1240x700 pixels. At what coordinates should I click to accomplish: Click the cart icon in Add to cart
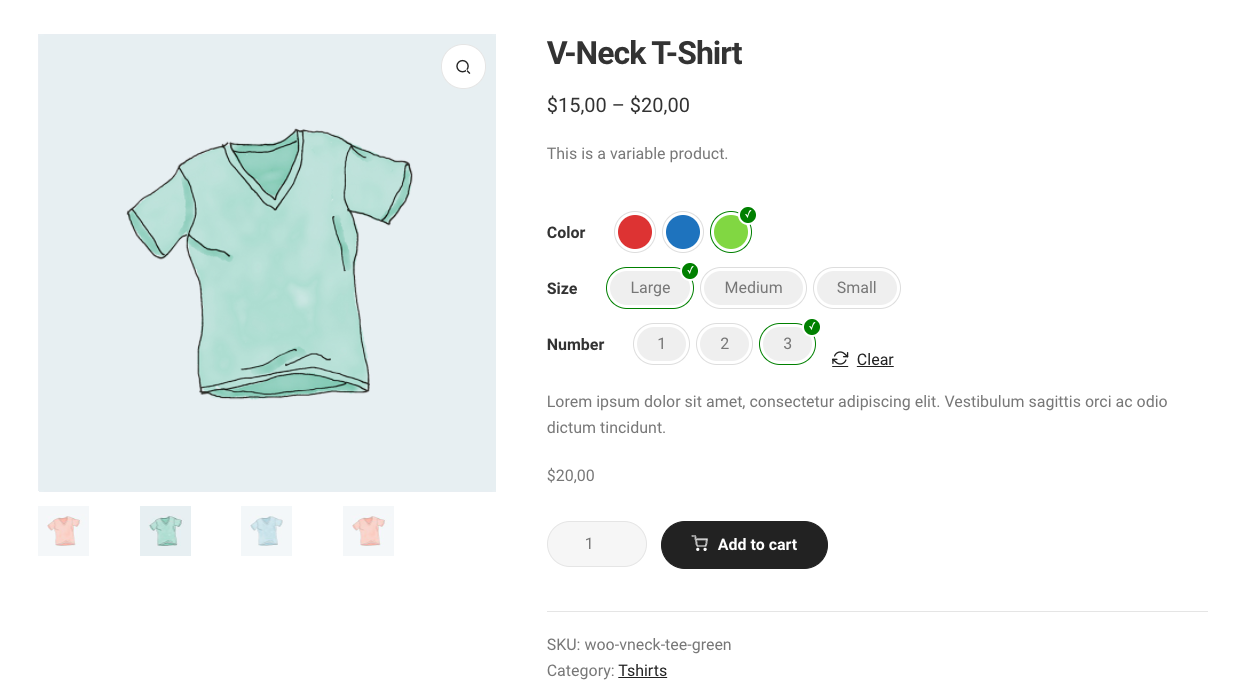700,544
